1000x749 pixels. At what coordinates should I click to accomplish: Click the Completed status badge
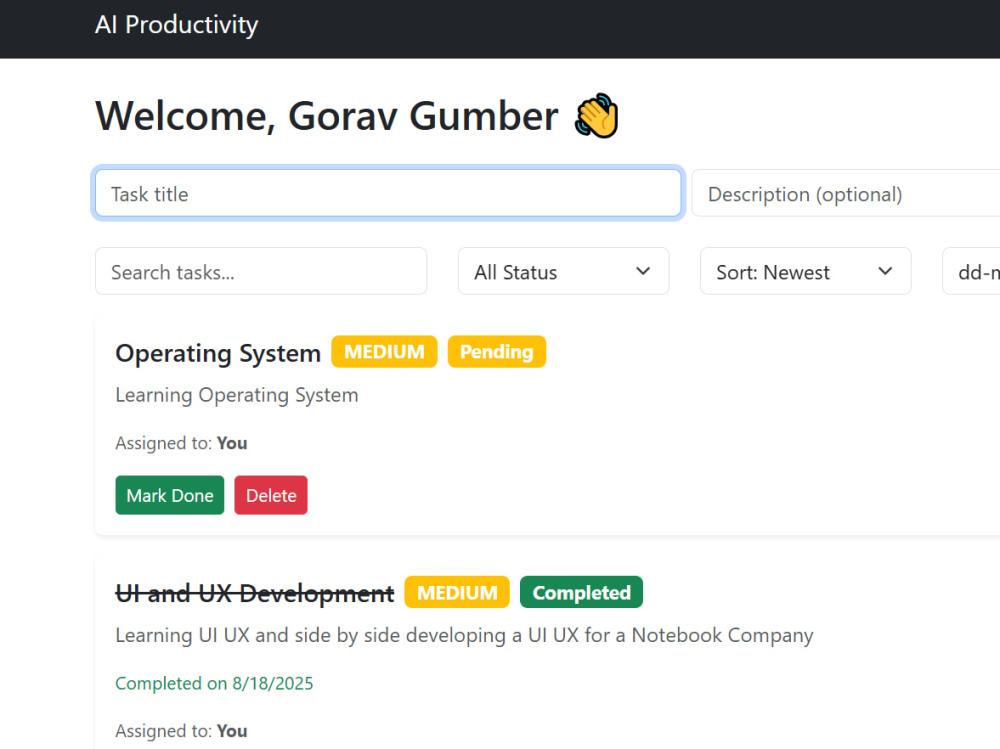581,592
